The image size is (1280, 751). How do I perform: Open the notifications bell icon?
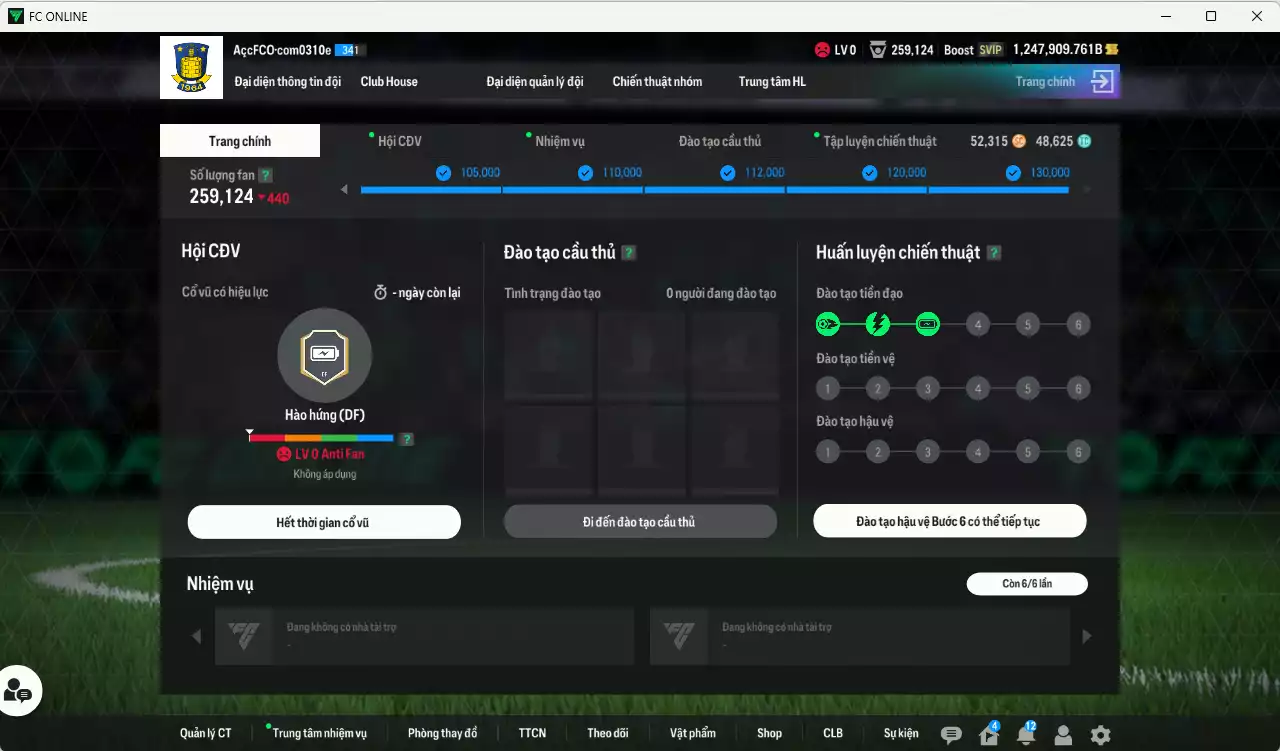click(x=1025, y=735)
